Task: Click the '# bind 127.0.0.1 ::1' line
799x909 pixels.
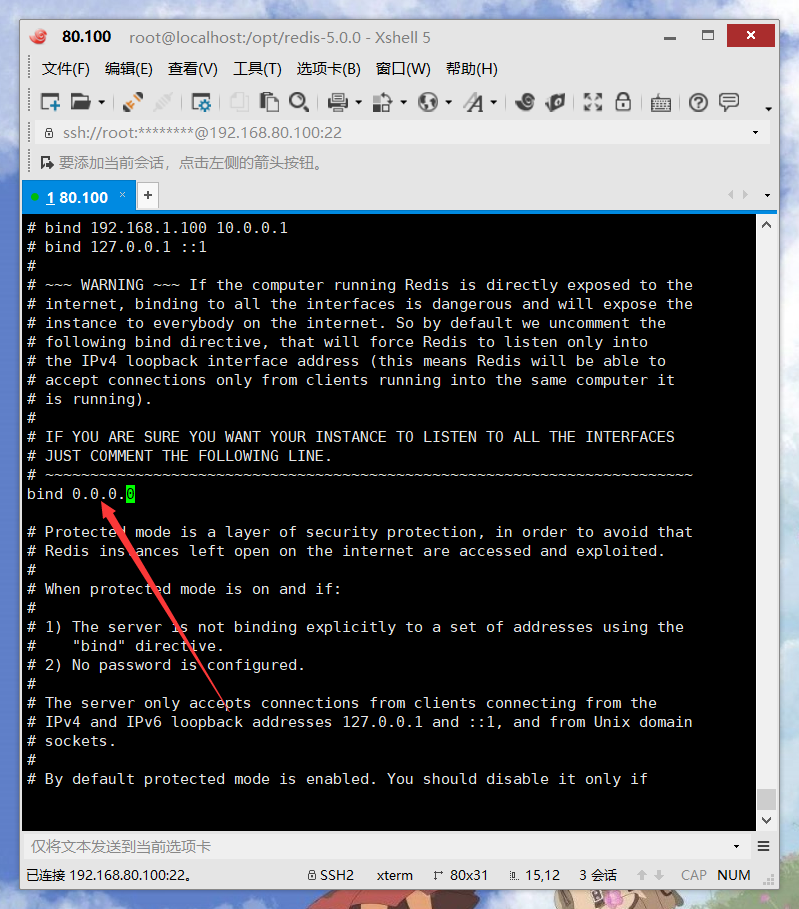Action: [x=117, y=247]
